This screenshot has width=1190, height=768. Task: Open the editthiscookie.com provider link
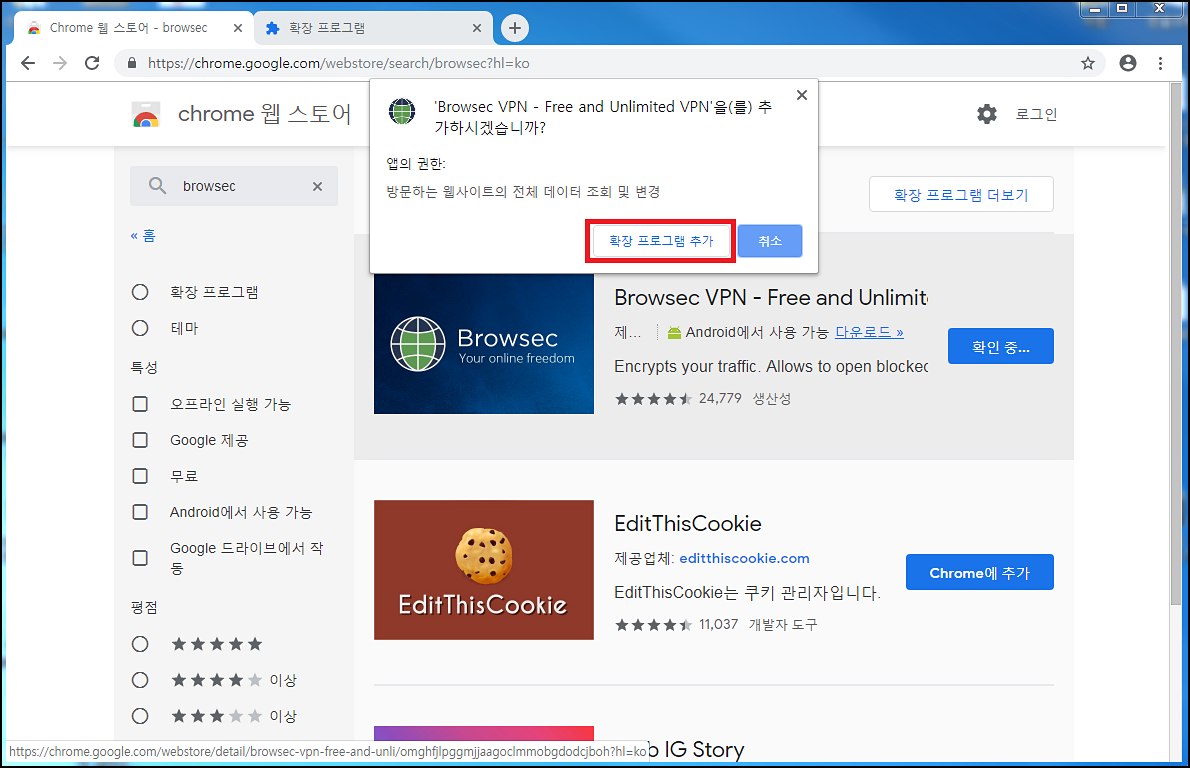(x=744, y=559)
